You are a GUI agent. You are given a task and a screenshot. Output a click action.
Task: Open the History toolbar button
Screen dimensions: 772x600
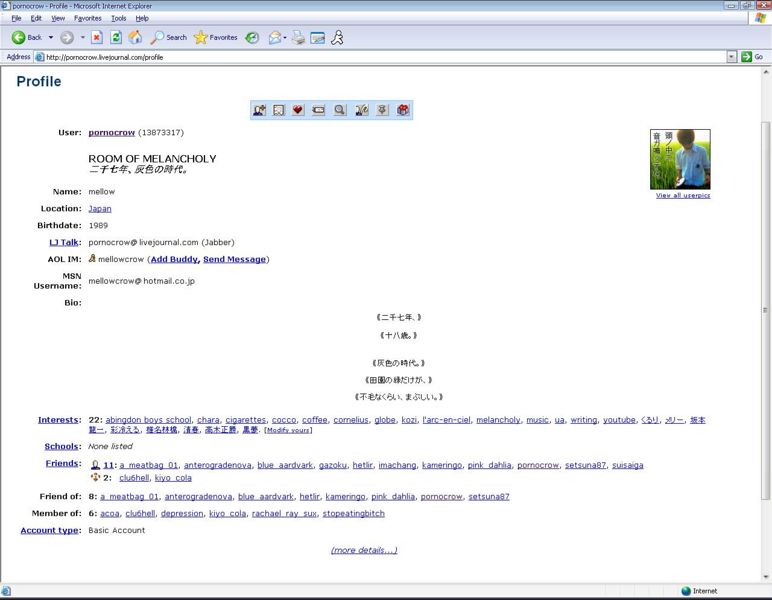(252, 37)
